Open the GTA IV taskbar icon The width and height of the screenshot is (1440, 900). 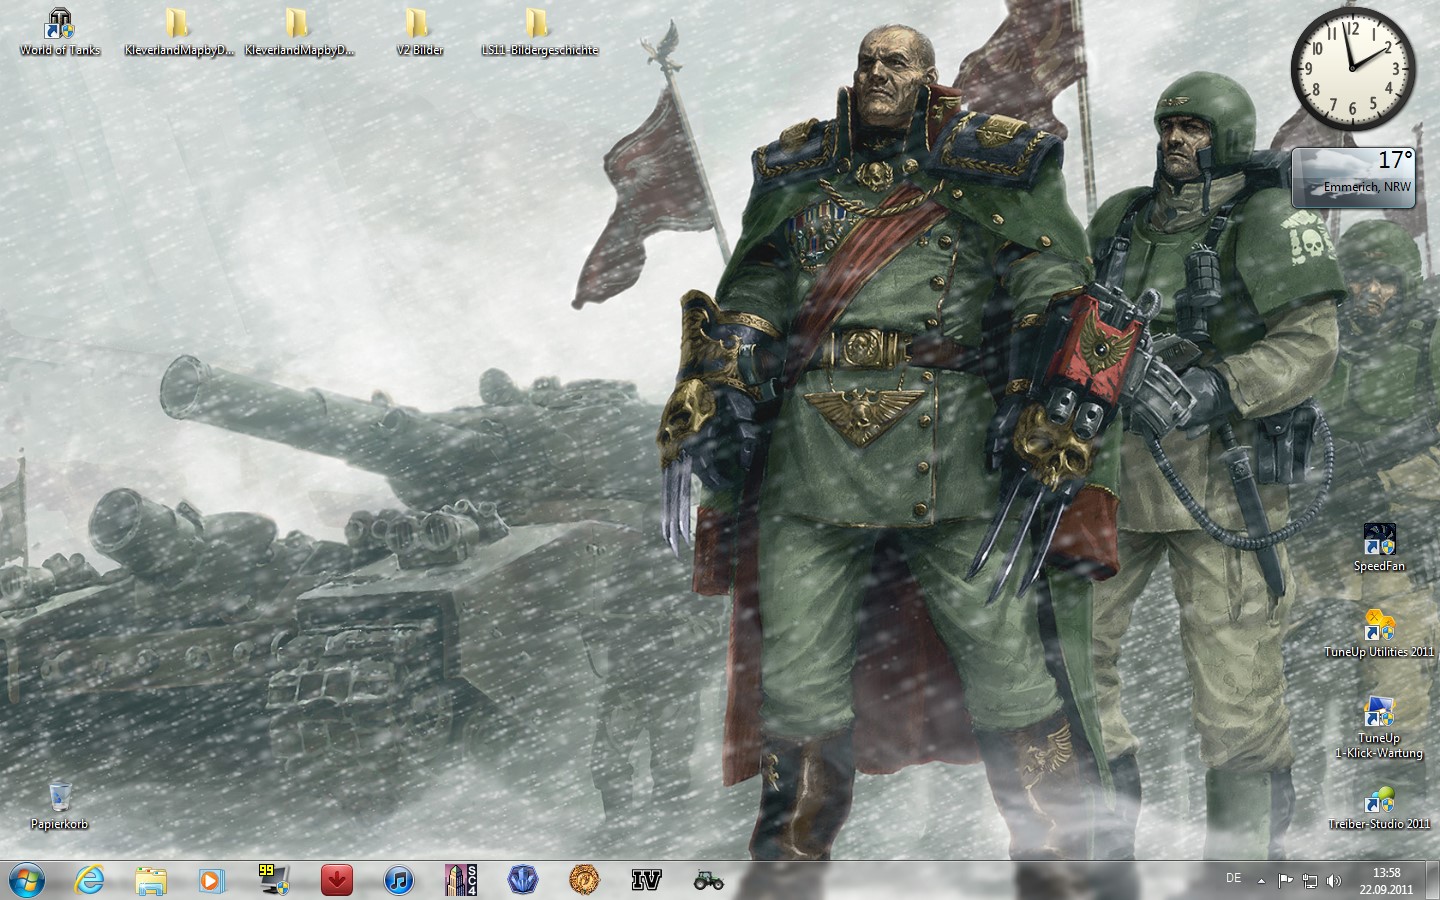click(647, 880)
